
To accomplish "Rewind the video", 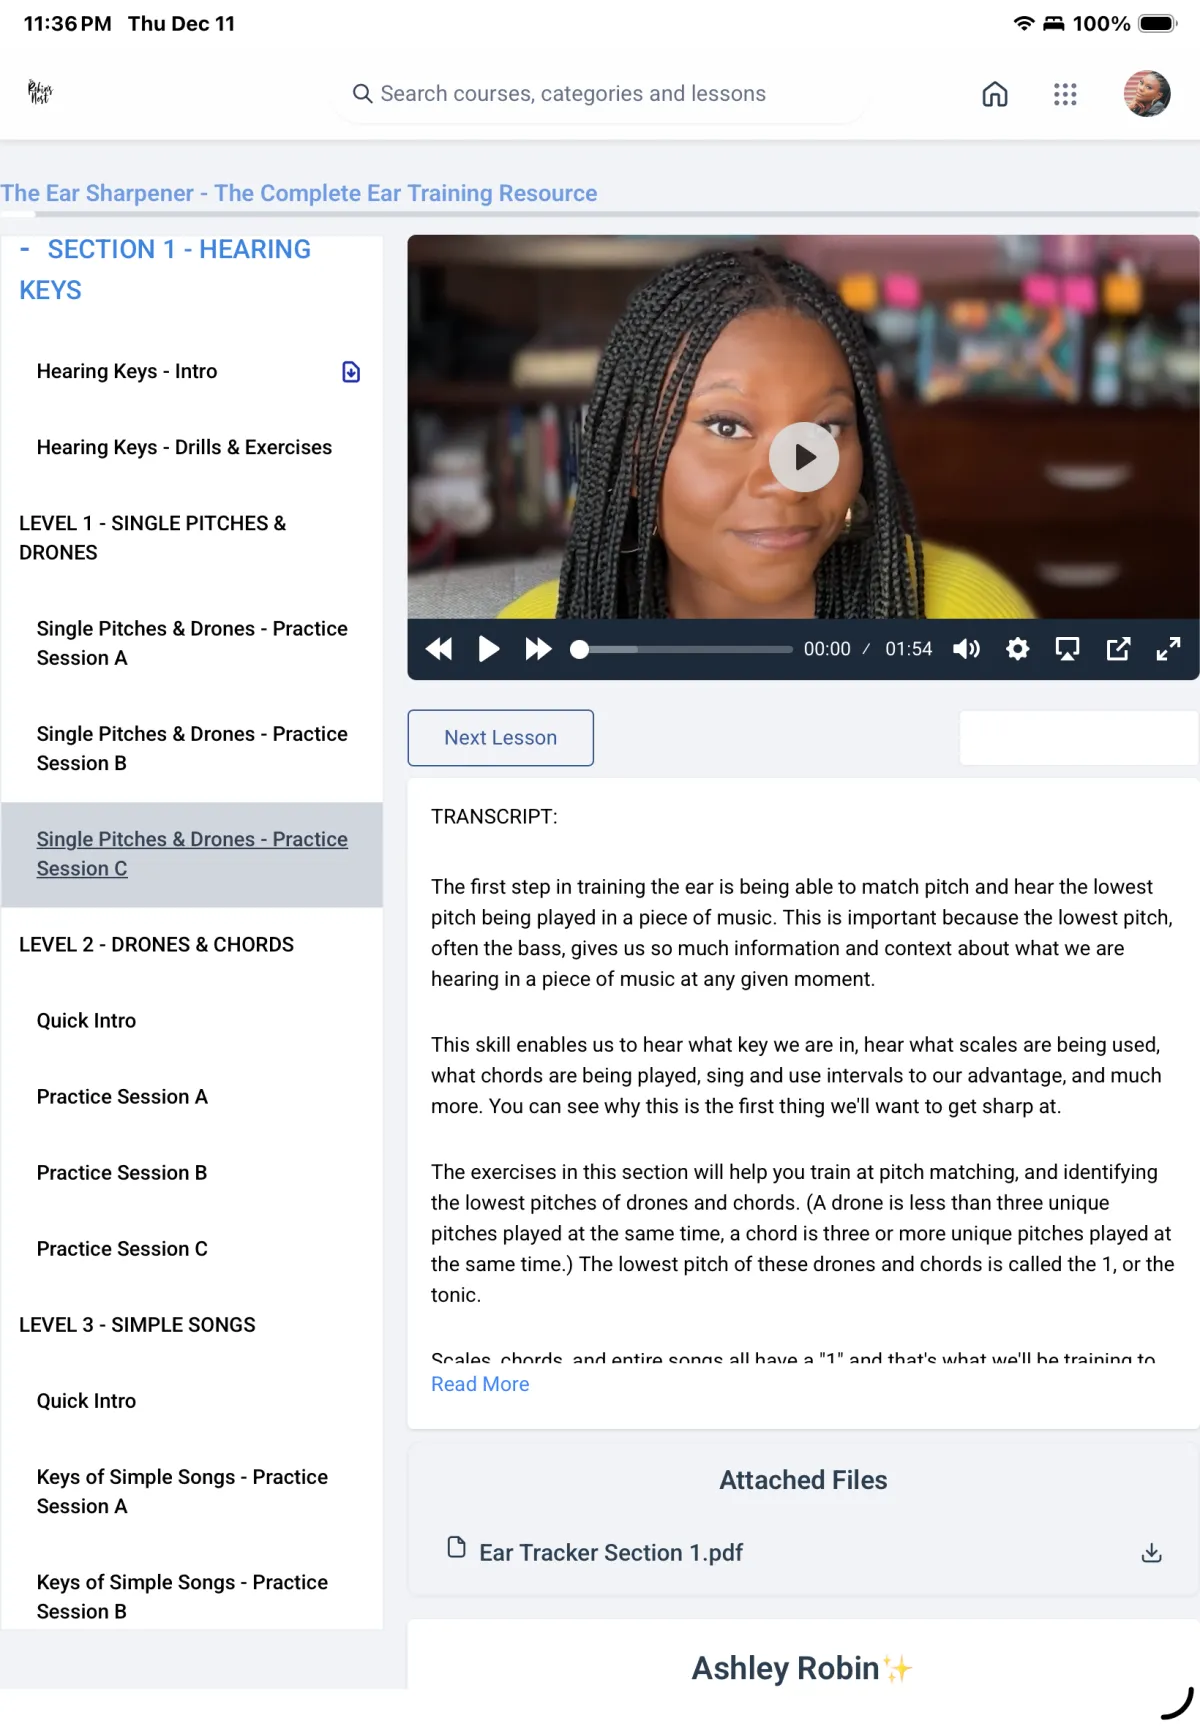I will [x=438, y=649].
